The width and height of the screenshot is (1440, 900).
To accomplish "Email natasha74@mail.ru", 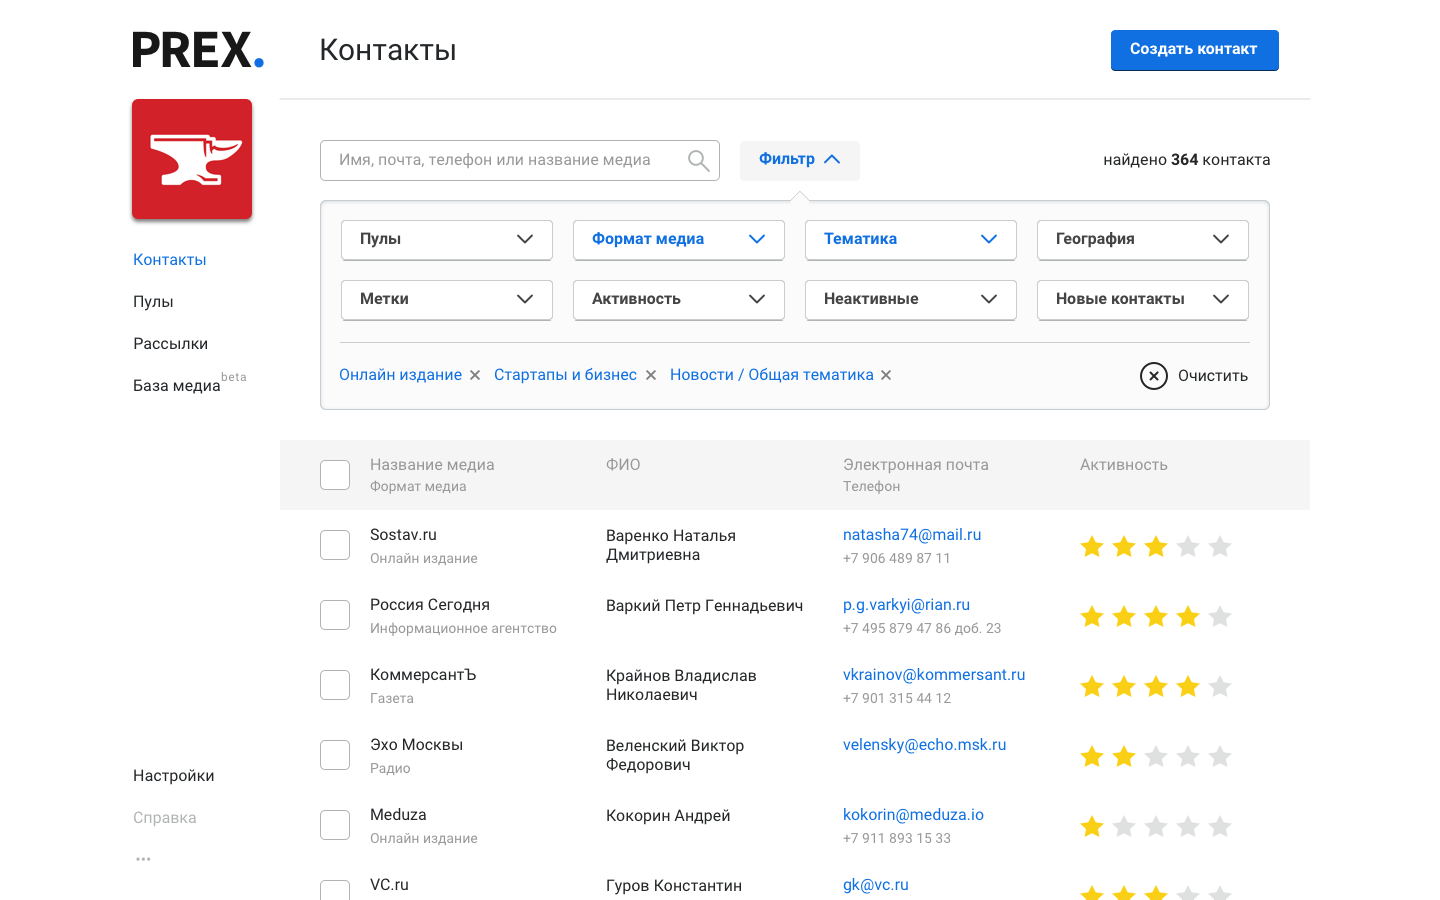I will point(912,535).
